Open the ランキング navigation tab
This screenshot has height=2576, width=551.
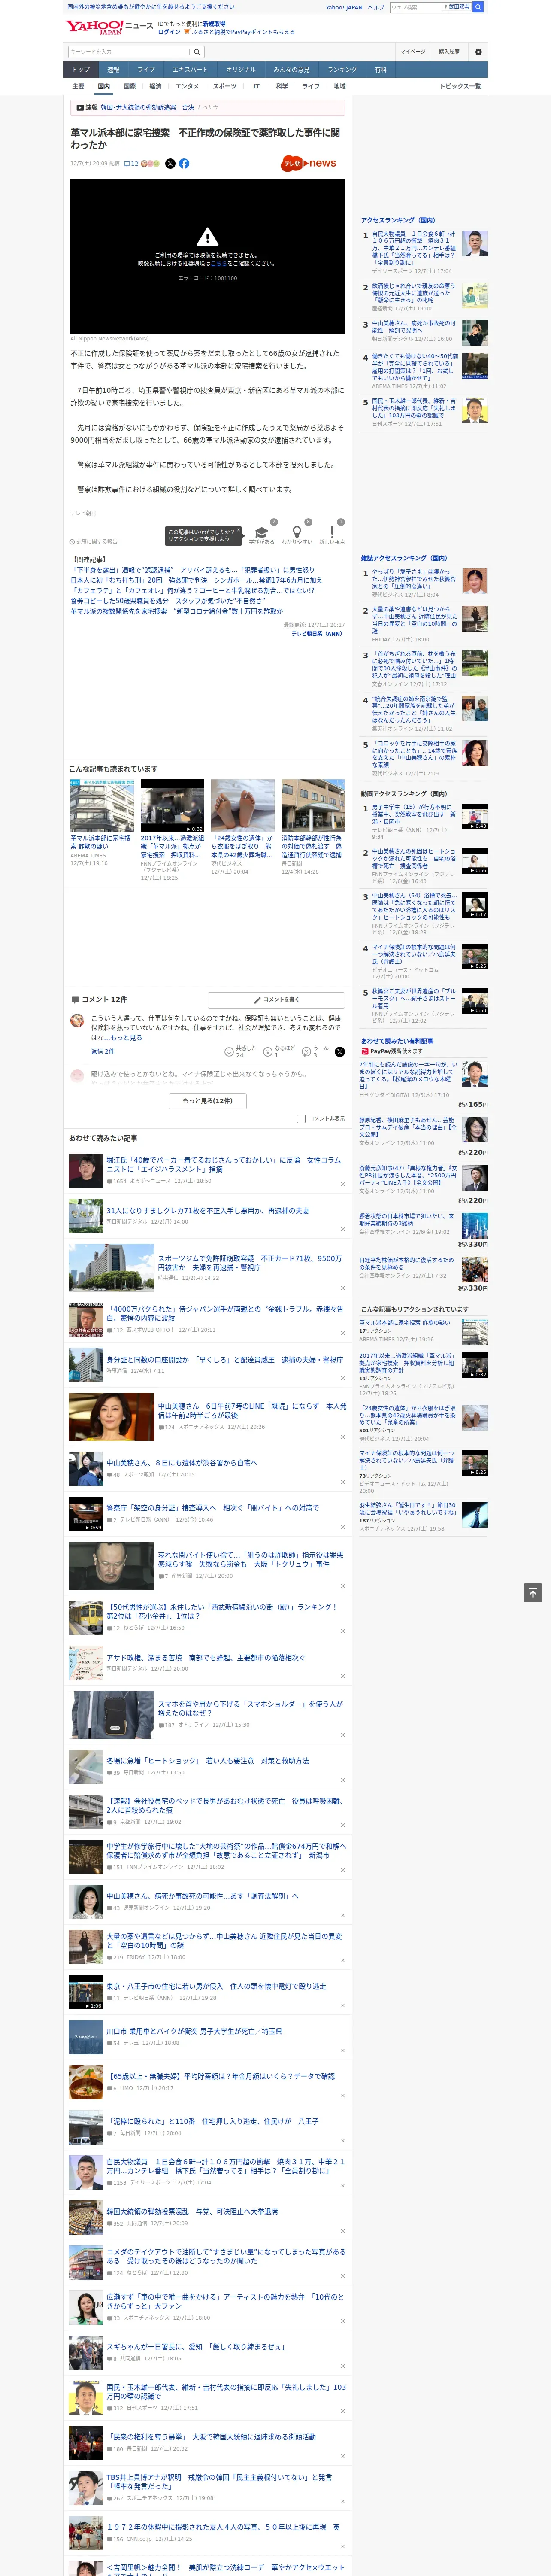pos(342,70)
